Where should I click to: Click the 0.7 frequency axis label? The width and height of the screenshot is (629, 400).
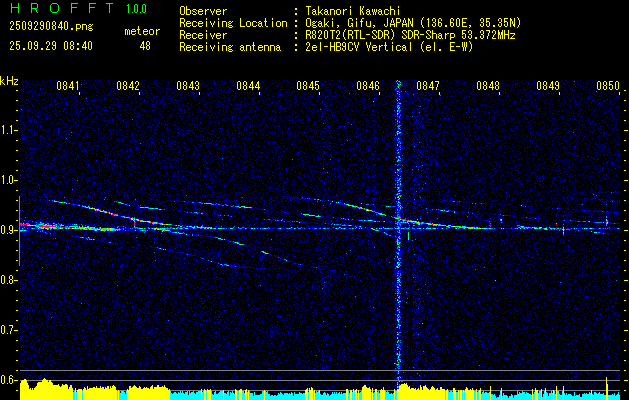point(9,330)
